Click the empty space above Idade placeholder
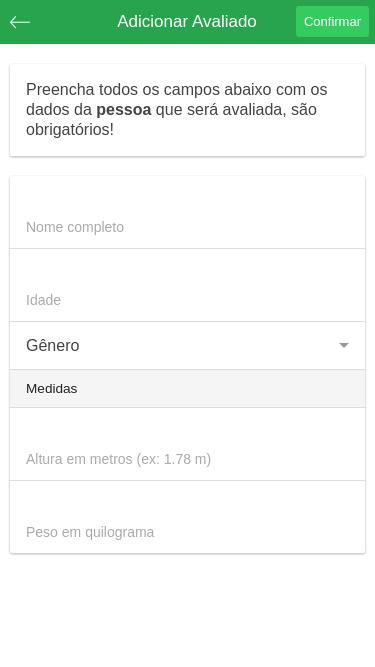 point(188,269)
